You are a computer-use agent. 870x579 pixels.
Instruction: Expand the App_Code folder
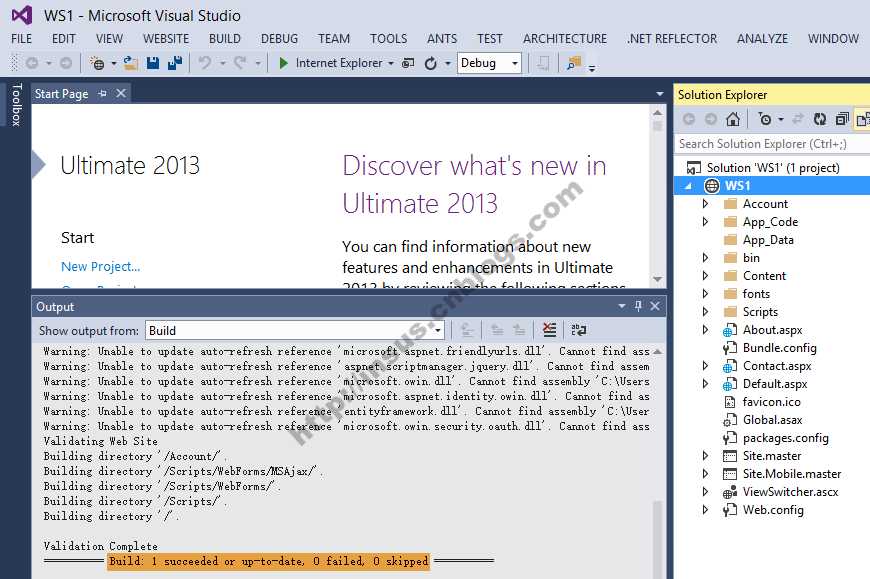click(x=705, y=222)
